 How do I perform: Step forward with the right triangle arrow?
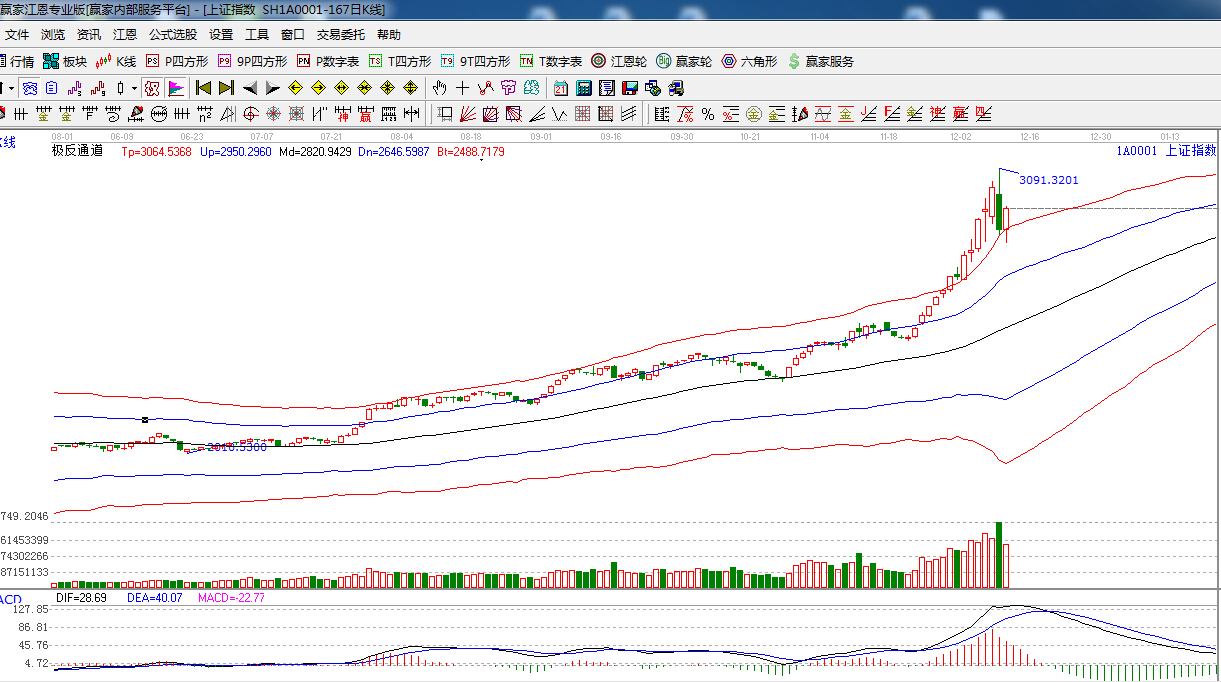click(272, 88)
